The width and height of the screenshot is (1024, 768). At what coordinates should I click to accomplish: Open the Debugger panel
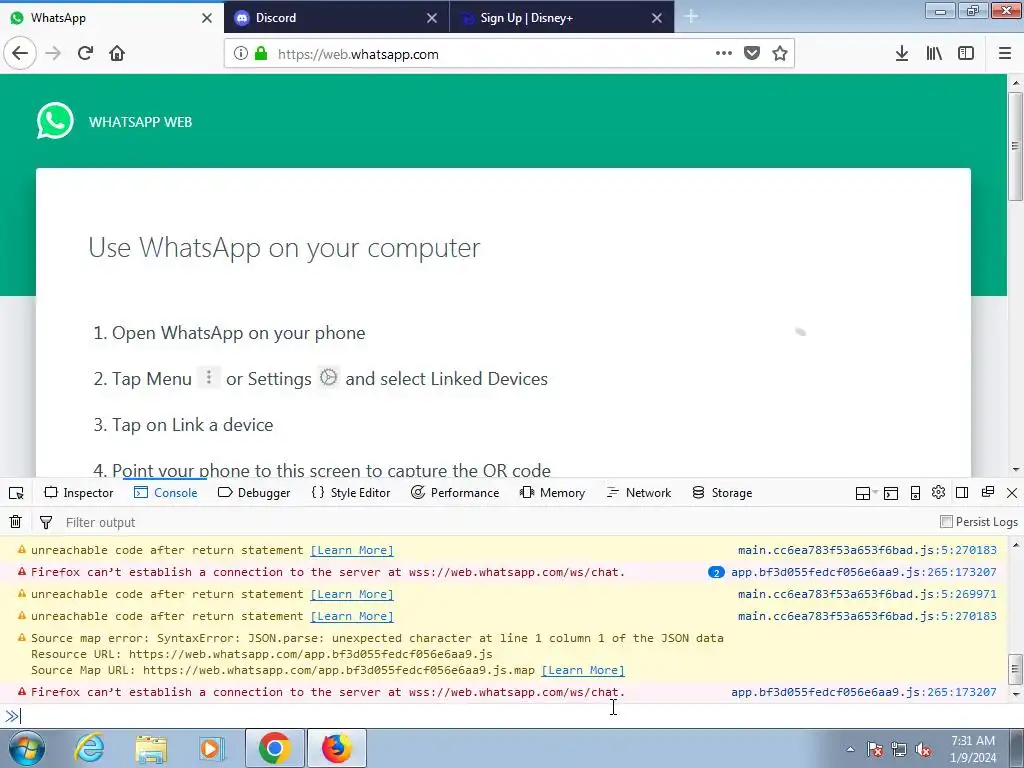click(254, 493)
